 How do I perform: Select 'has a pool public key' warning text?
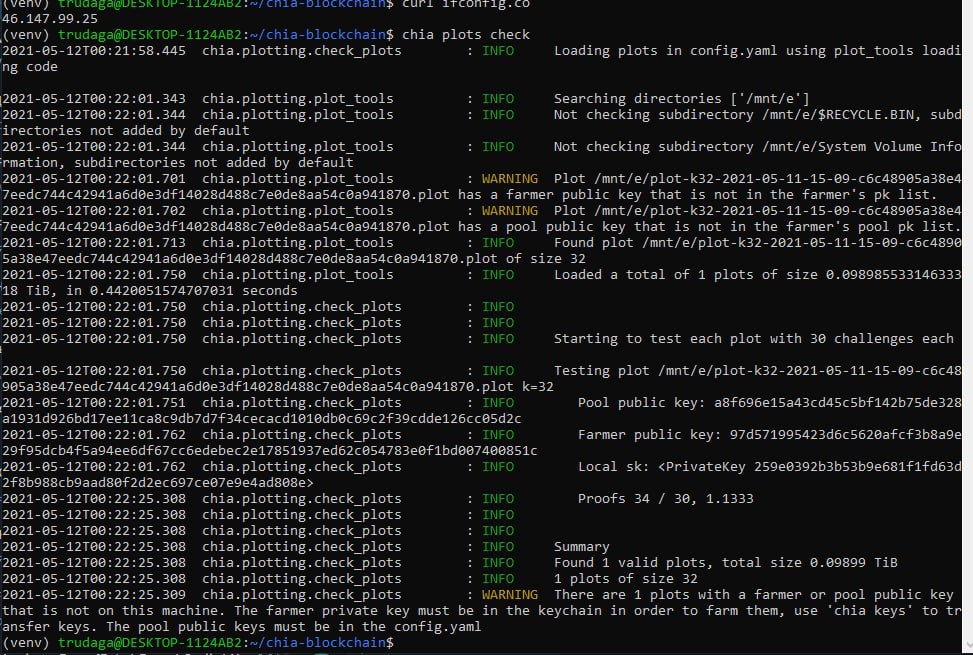pos(538,227)
